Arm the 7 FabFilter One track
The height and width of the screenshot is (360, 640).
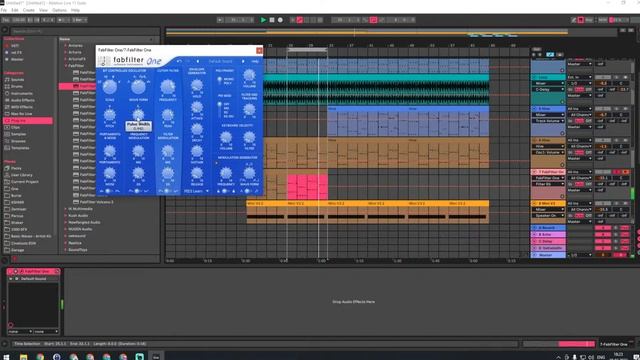625,172
